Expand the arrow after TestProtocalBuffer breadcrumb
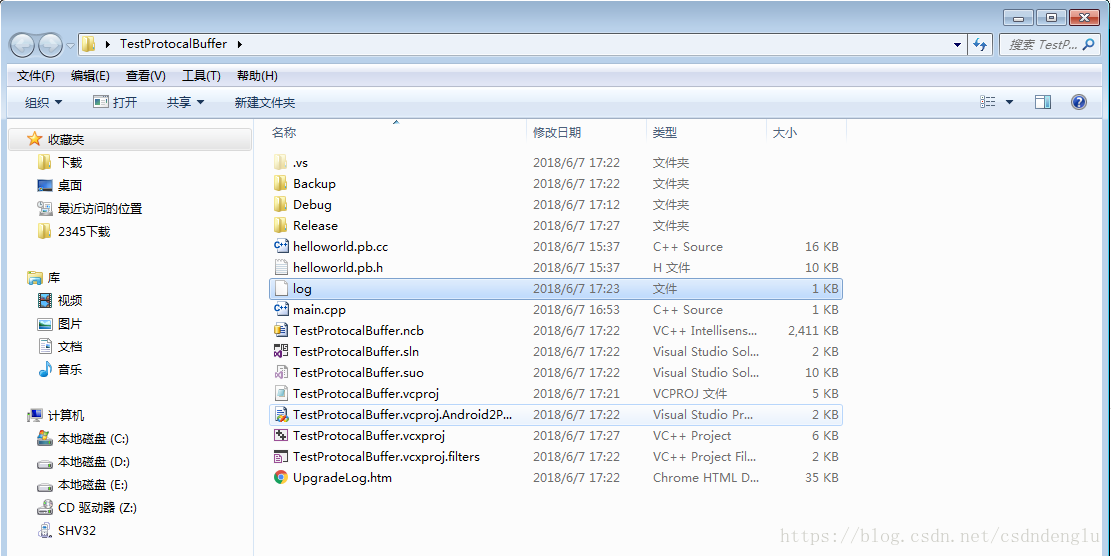The image size is (1111, 556). tap(239, 44)
